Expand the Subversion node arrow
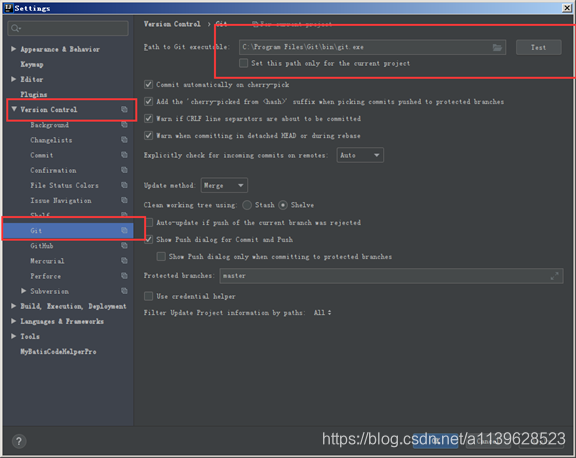The height and width of the screenshot is (458, 576). 24,291
